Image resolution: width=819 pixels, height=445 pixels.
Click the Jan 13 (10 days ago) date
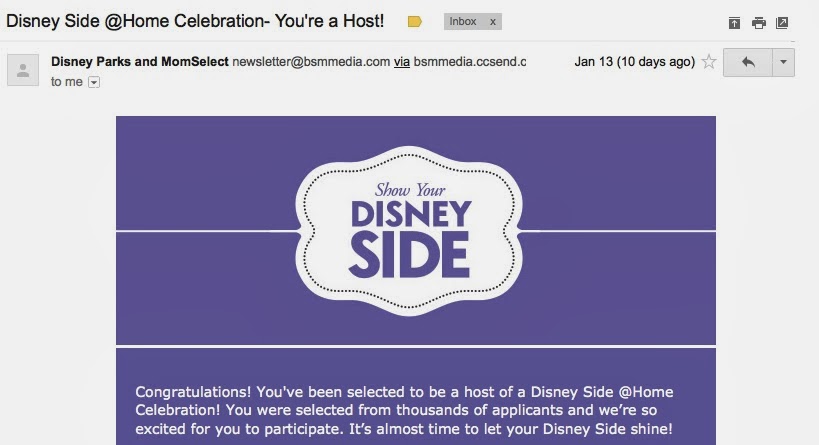point(635,62)
